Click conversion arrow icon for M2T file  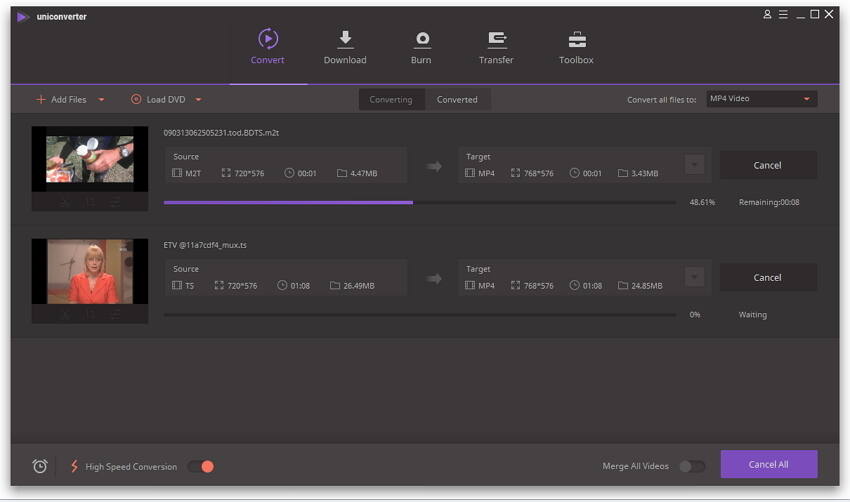(x=434, y=166)
